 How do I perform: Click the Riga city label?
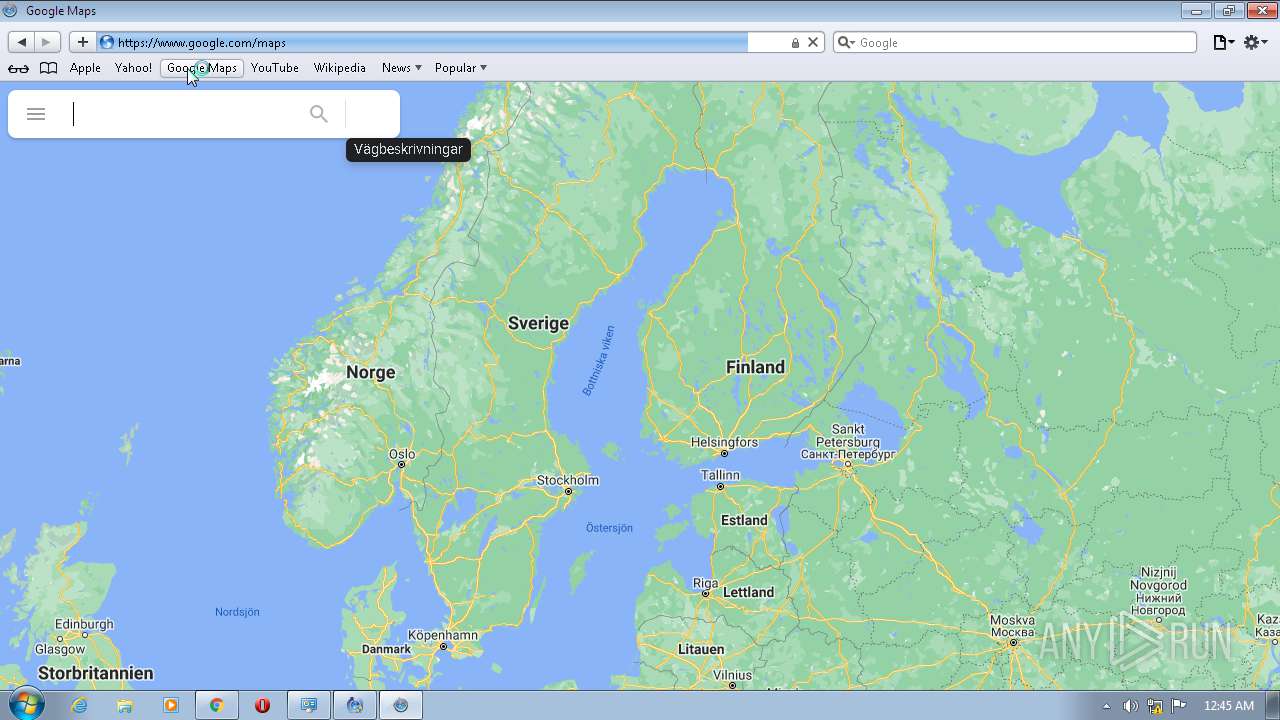coord(705,583)
